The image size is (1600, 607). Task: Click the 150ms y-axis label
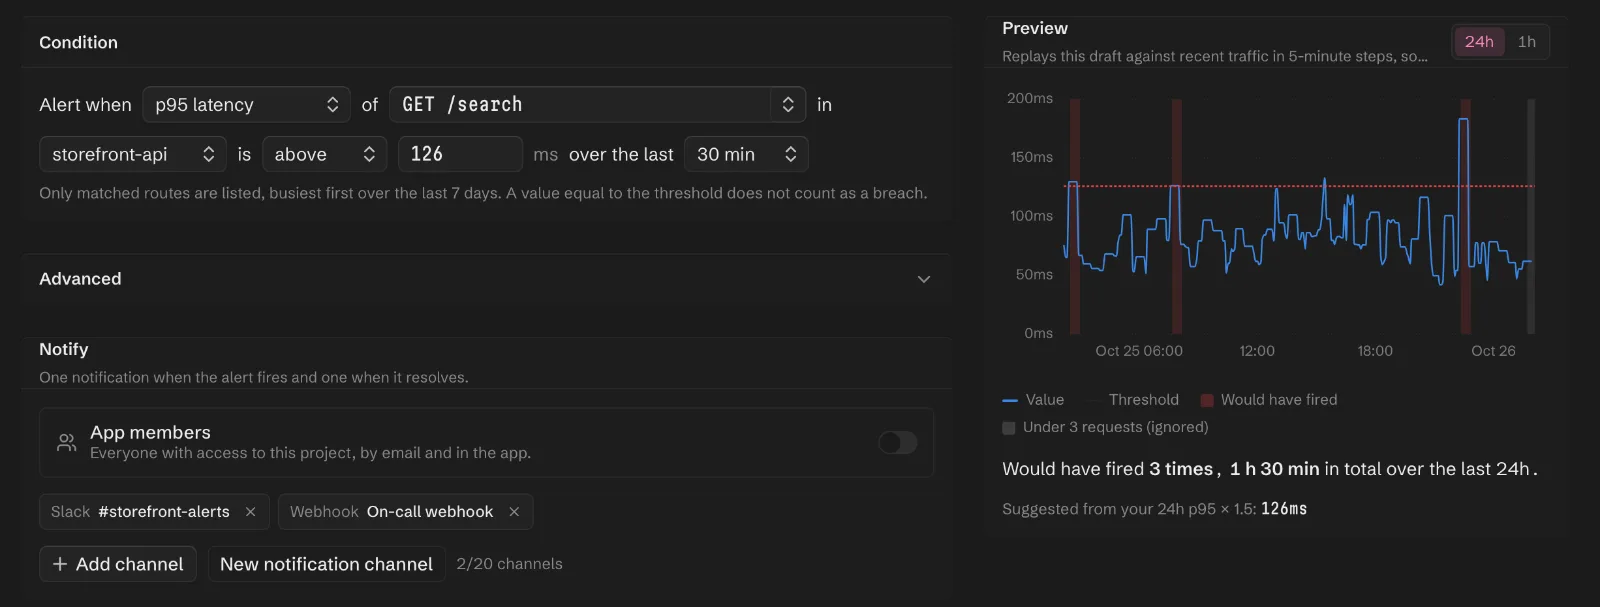point(1031,157)
